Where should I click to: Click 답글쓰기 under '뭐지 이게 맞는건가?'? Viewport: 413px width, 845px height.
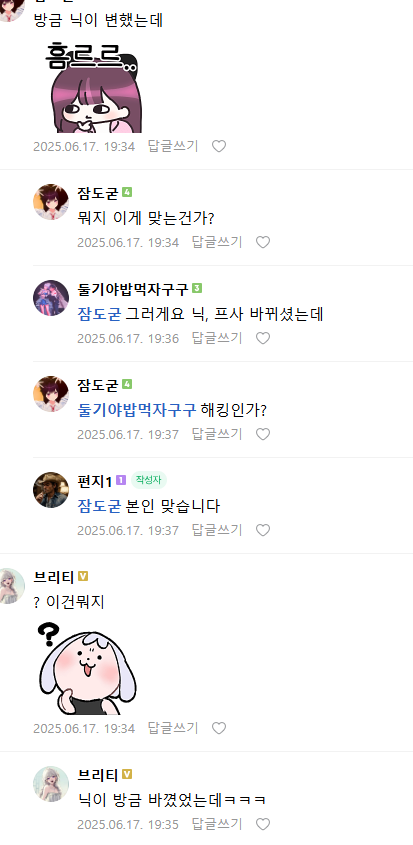pos(217,243)
